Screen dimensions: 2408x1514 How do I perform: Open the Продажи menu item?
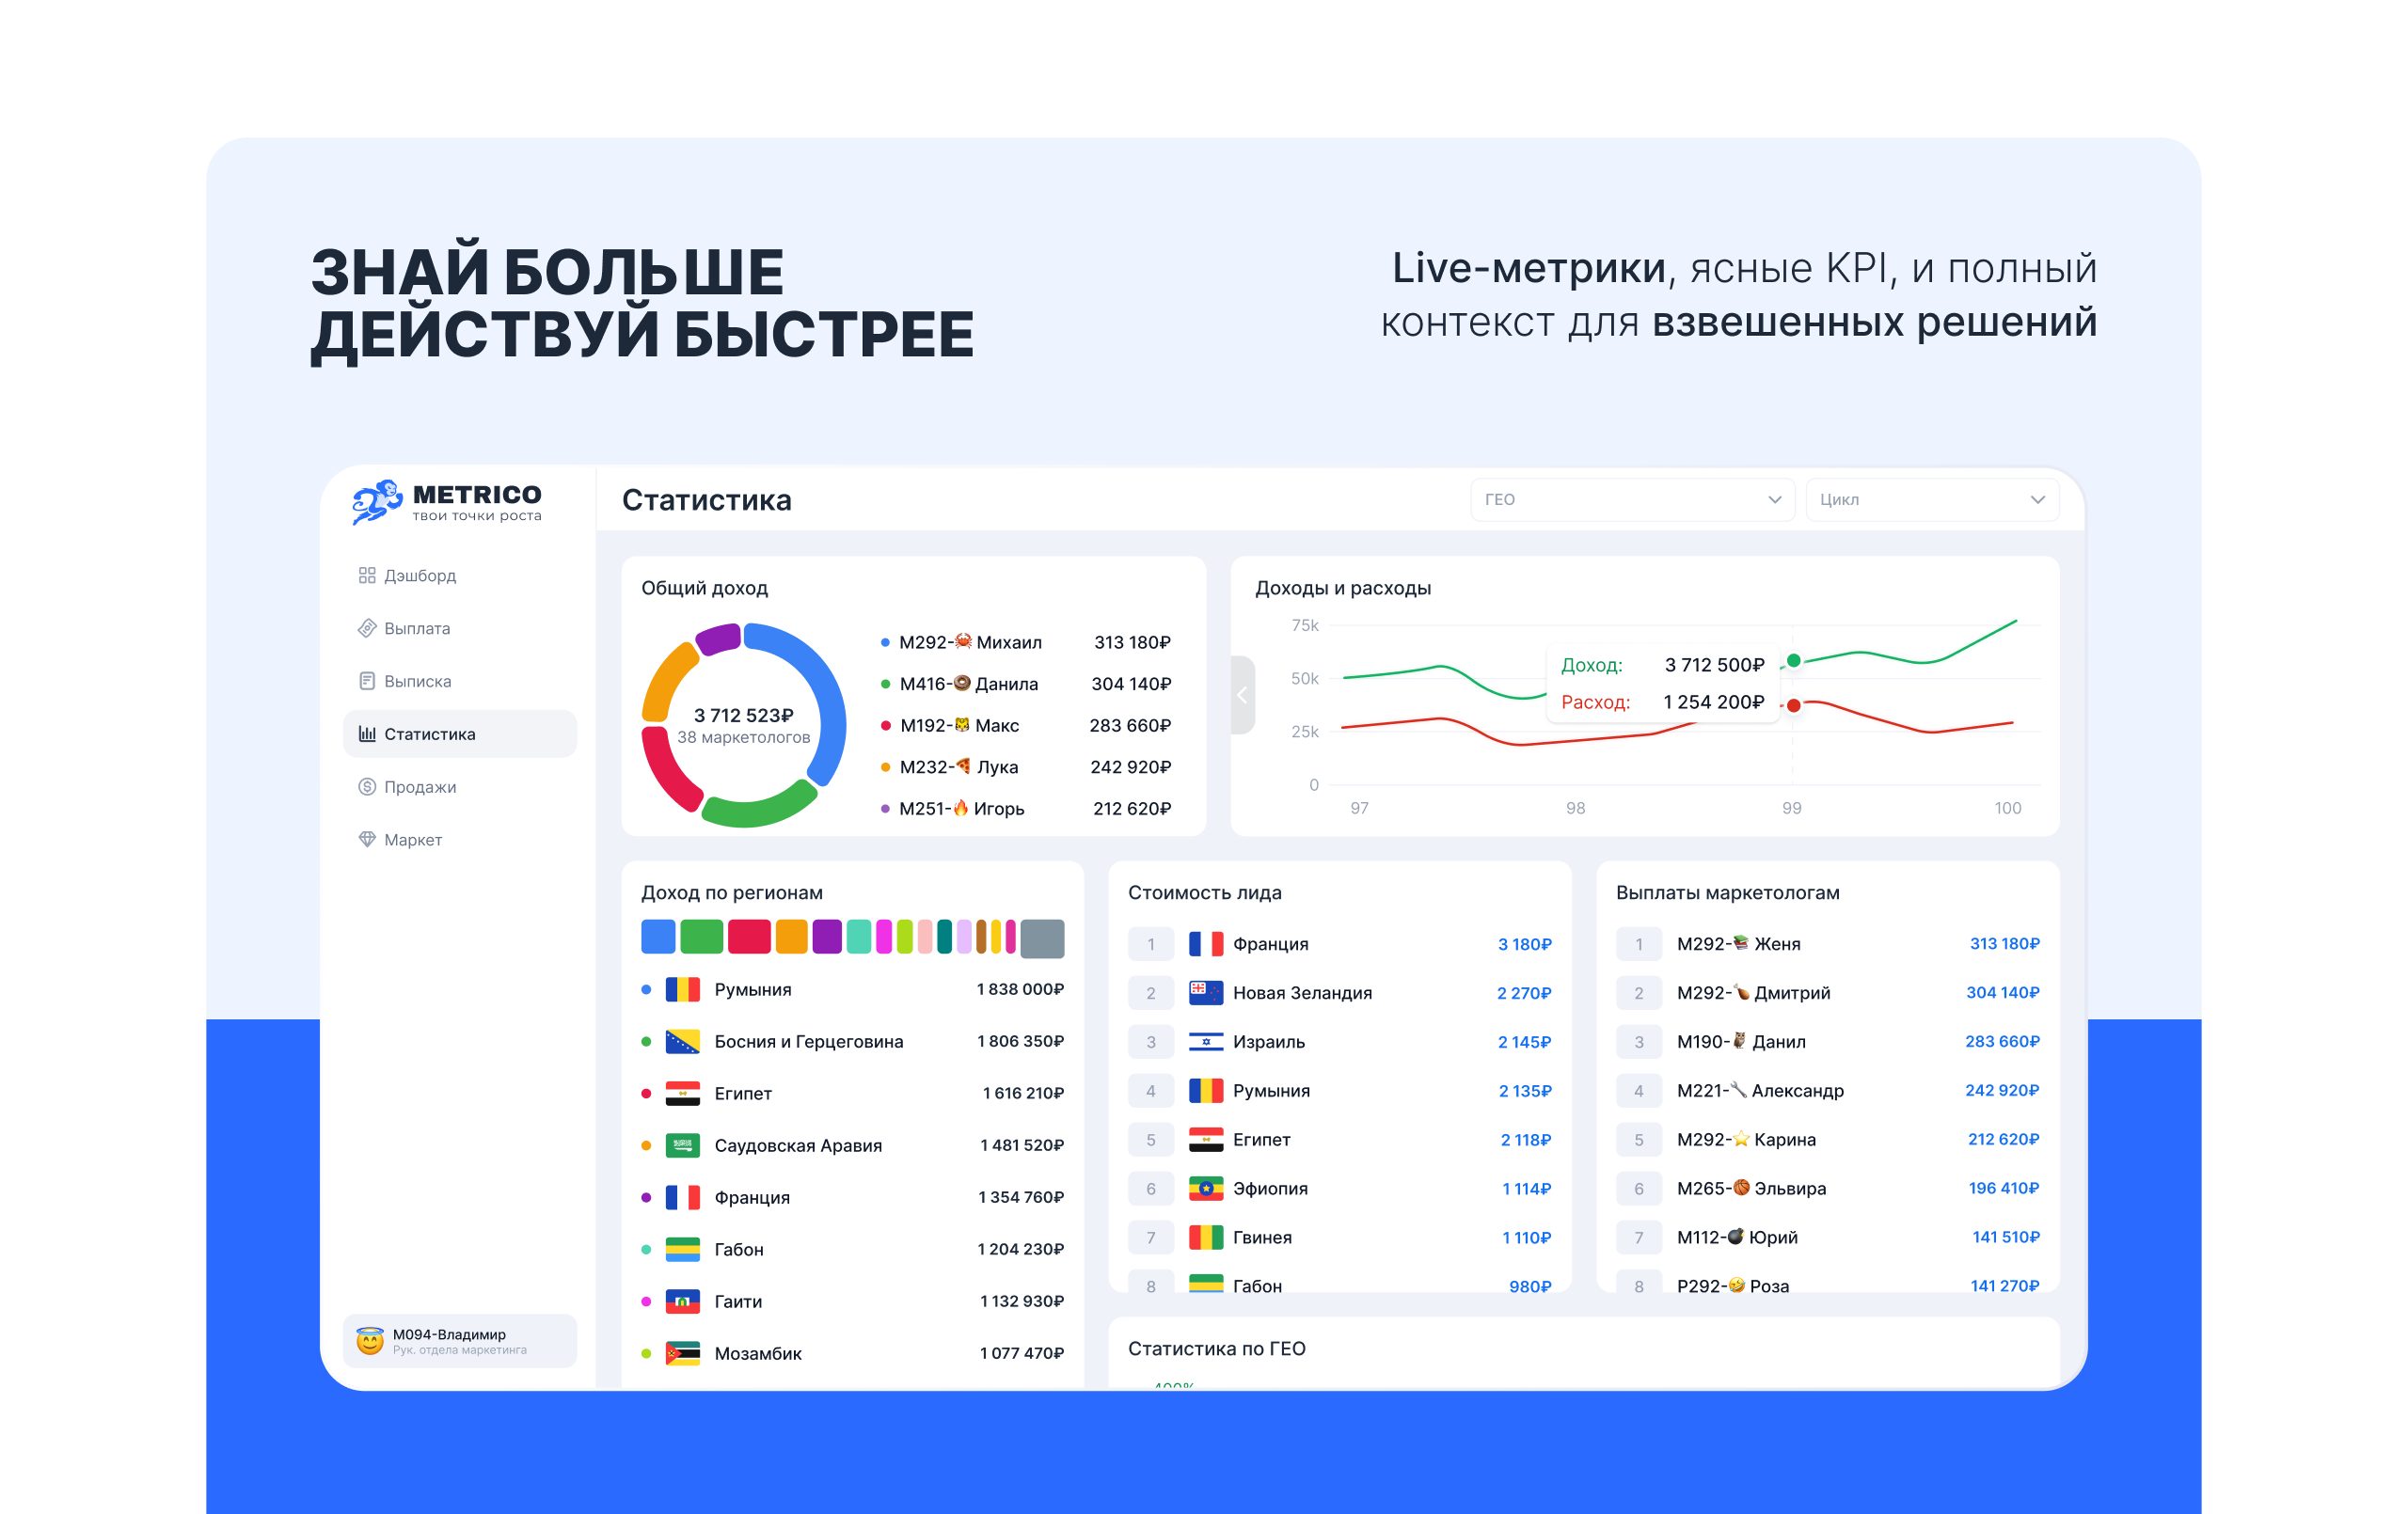(x=420, y=787)
